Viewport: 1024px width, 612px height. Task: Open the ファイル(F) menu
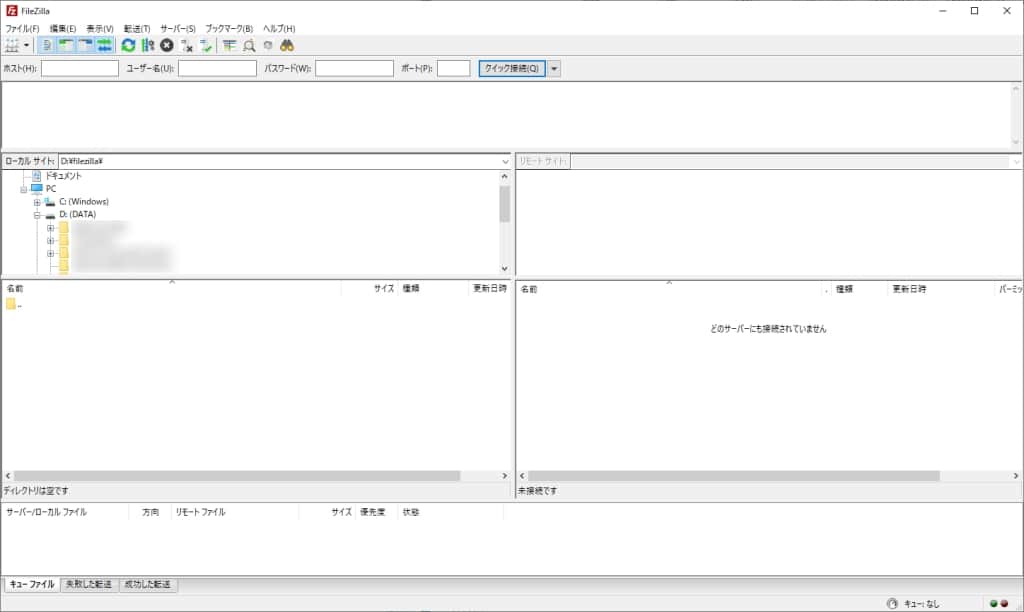point(22,29)
